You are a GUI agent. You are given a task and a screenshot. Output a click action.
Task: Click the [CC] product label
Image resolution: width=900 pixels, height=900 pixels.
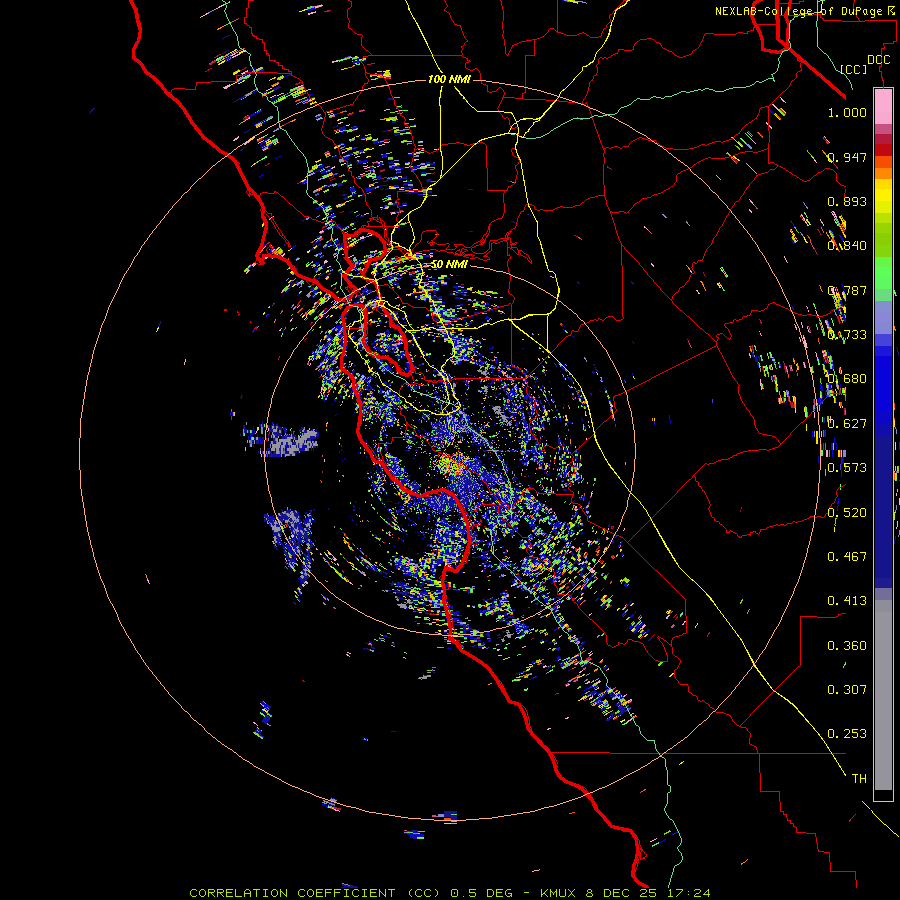click(x=854, y=69)
